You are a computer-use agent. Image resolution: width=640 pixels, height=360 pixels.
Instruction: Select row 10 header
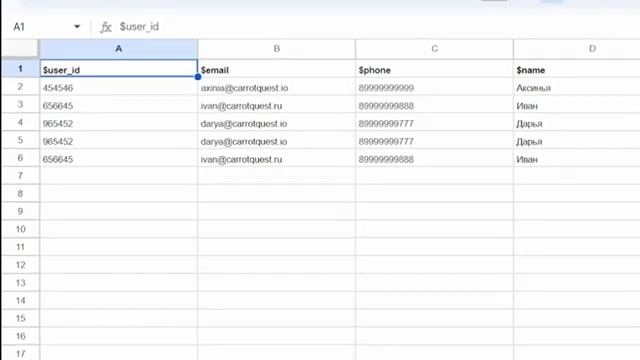pos(20,229)
